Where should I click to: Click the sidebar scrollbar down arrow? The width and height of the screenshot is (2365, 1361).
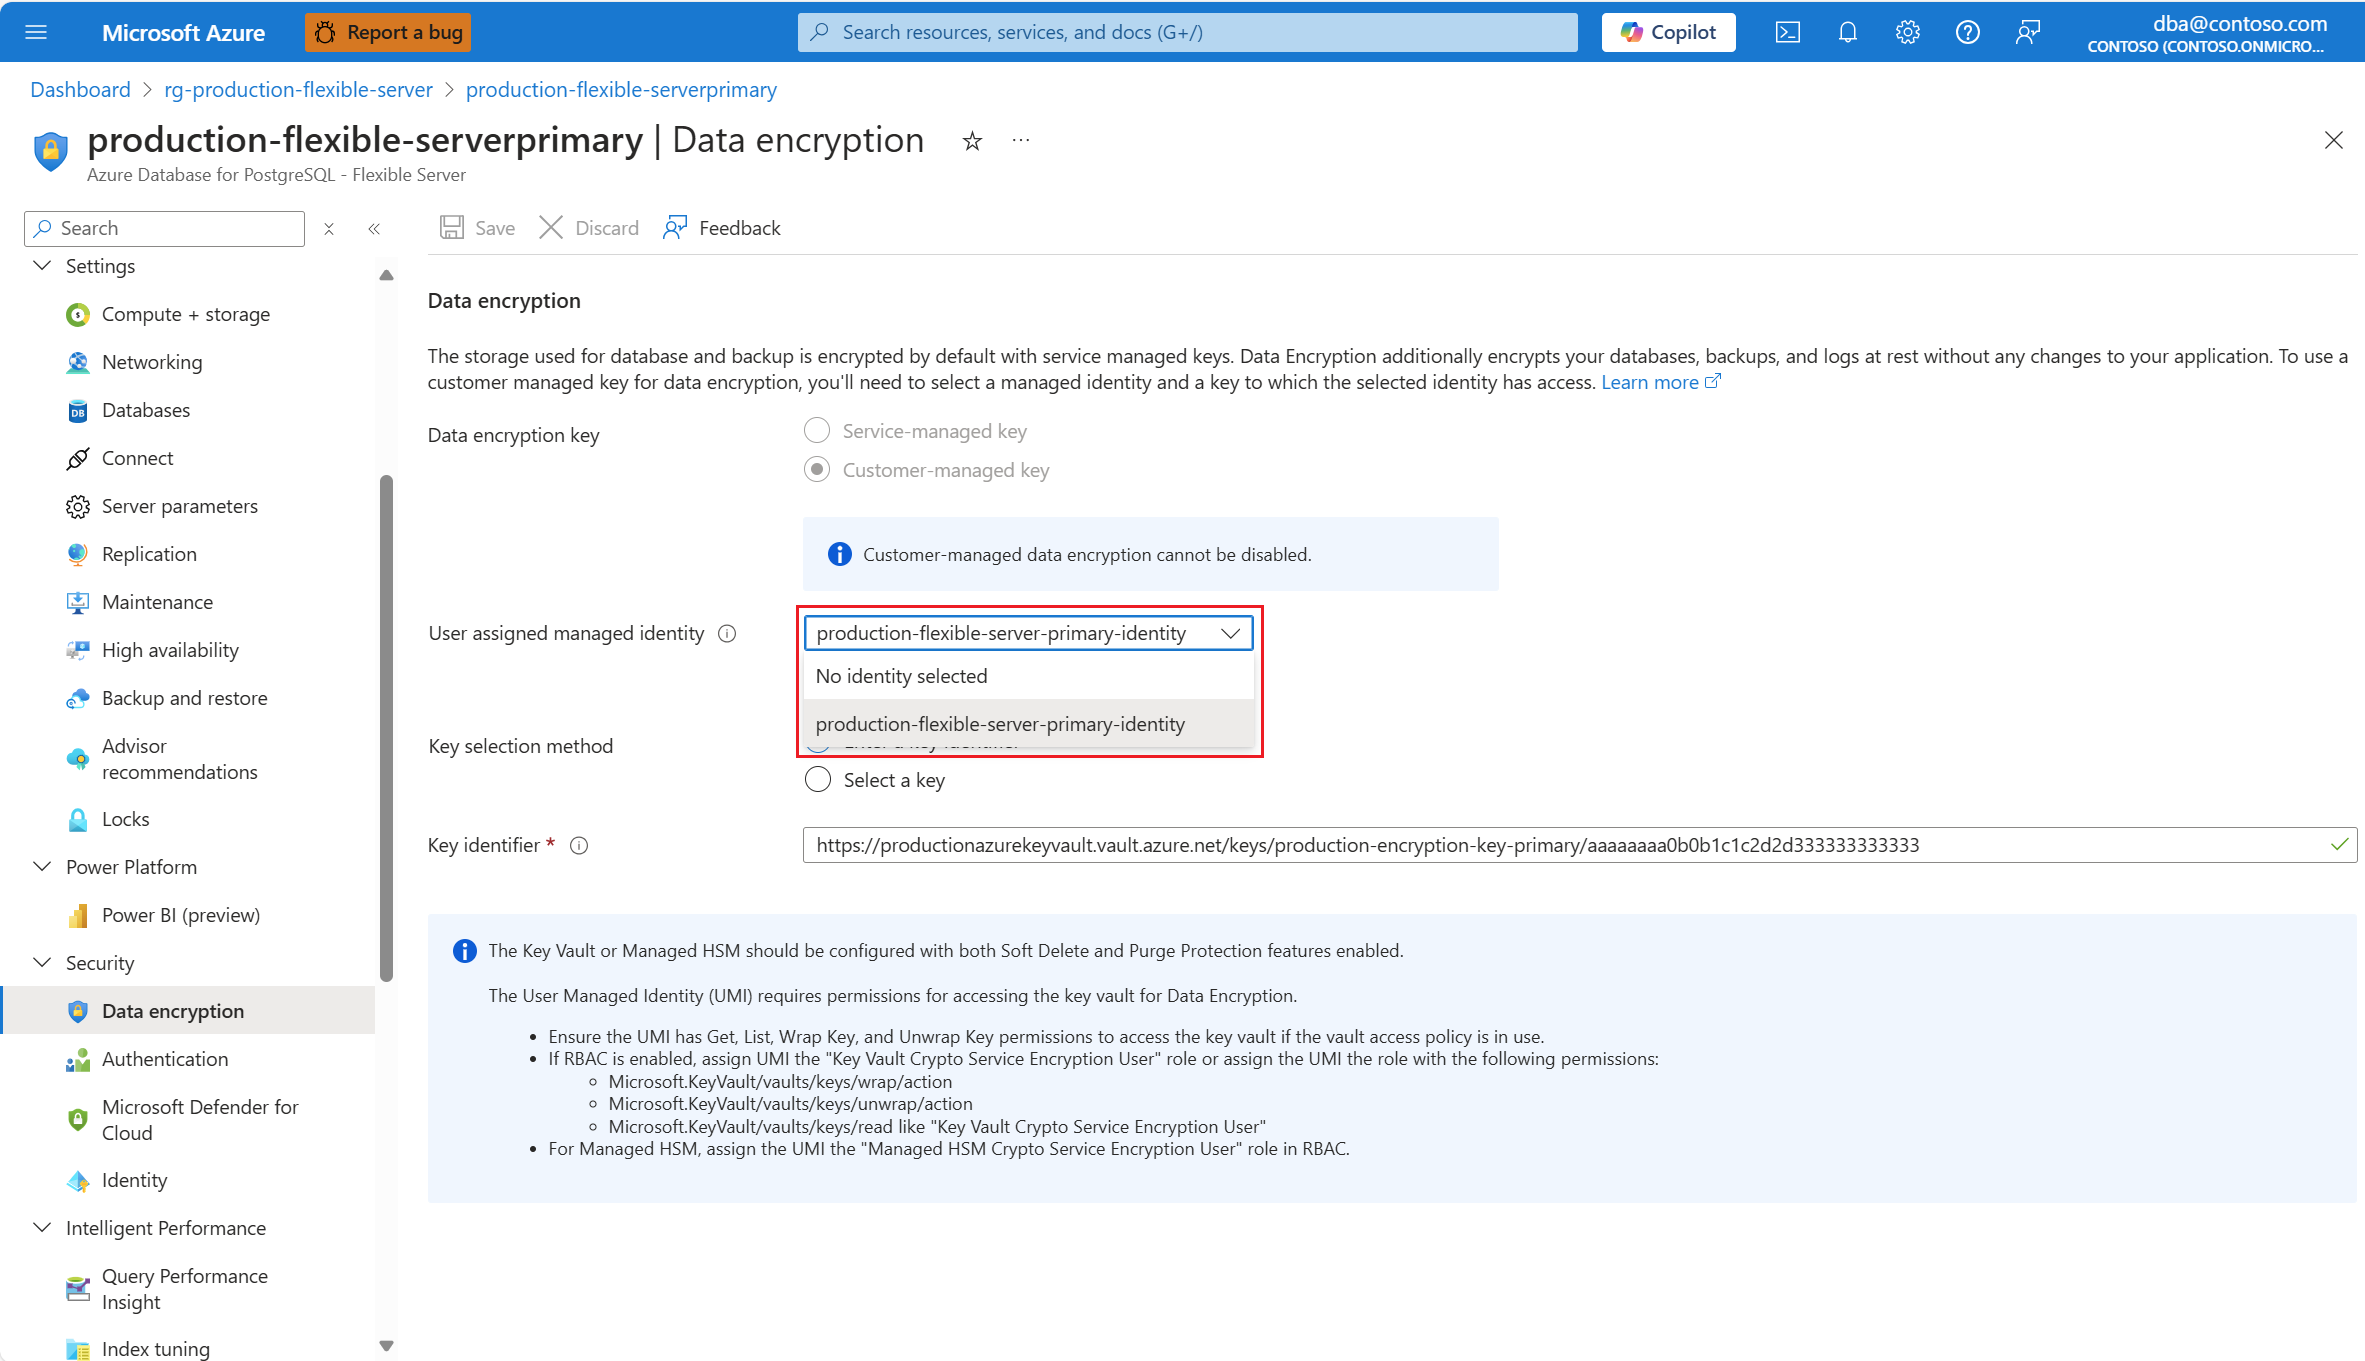[386, 1345]
